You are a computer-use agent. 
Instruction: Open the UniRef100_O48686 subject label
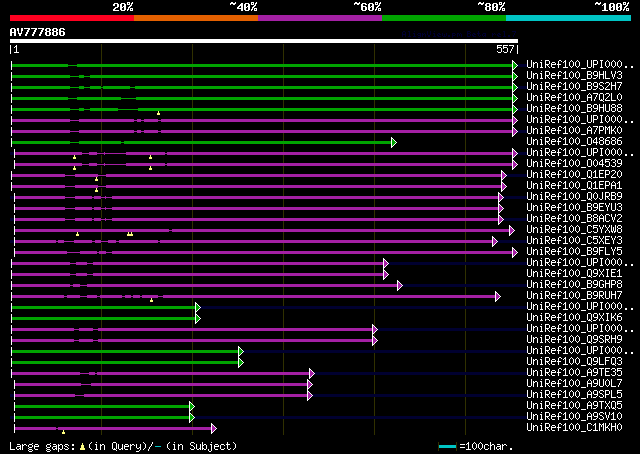click(574, 141)
